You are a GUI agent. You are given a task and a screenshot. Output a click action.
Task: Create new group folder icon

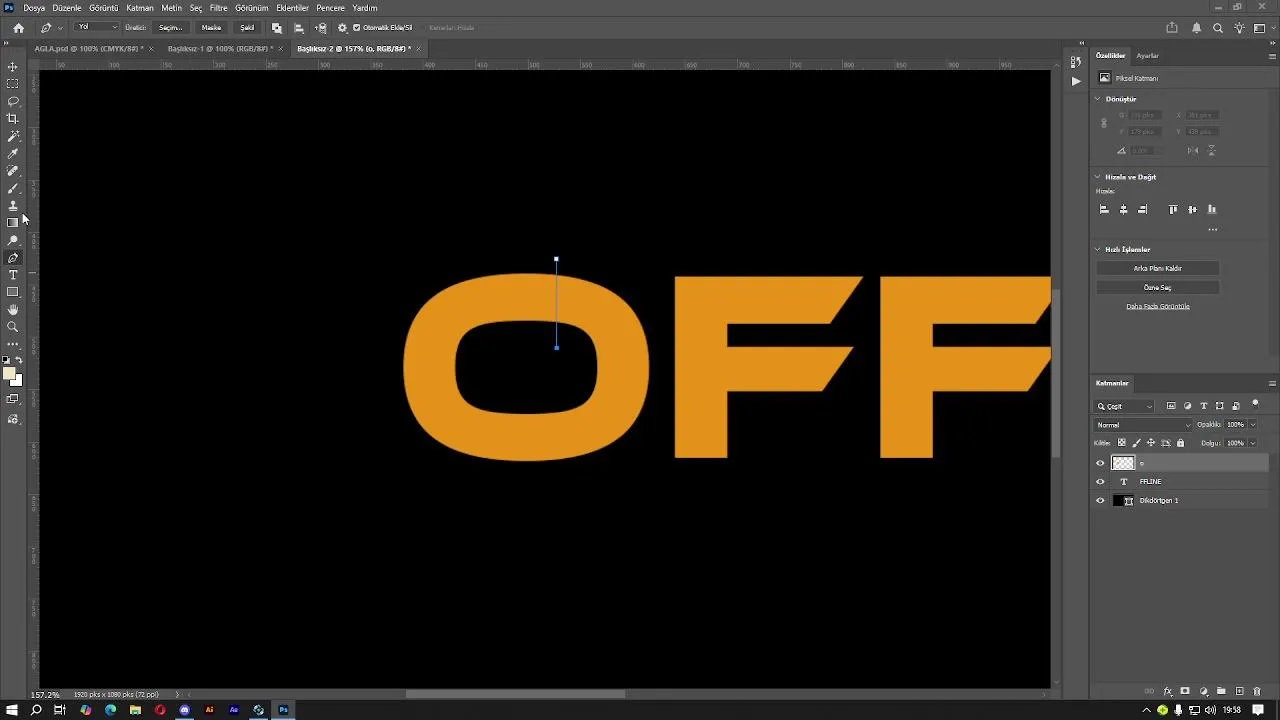coord(1221,691)
